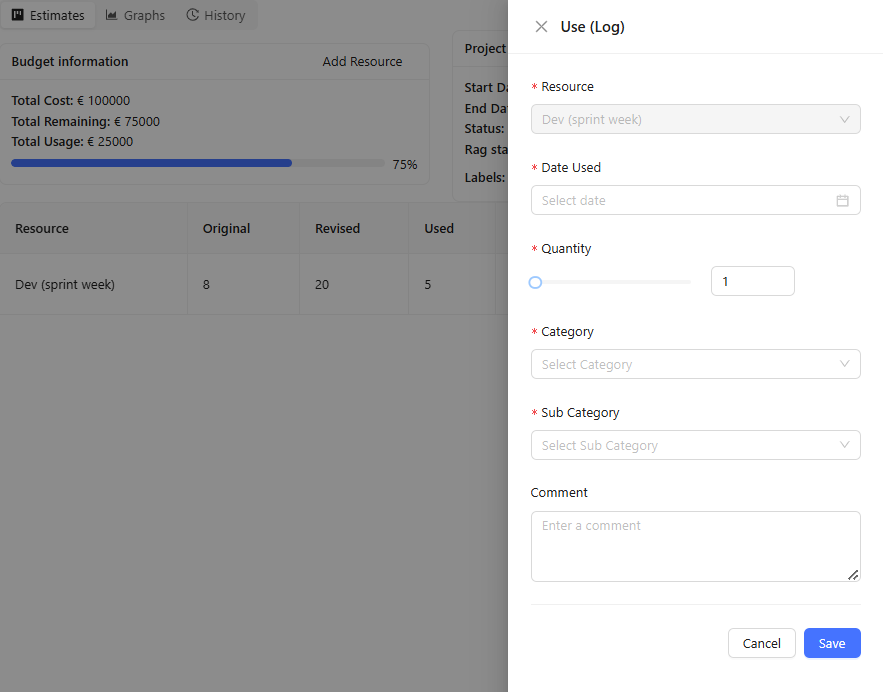The width and height of the screenshot is (893, 692).
Task: Click the Graphs chart icon
Action: pyautogui.click(x=112, y=15)
